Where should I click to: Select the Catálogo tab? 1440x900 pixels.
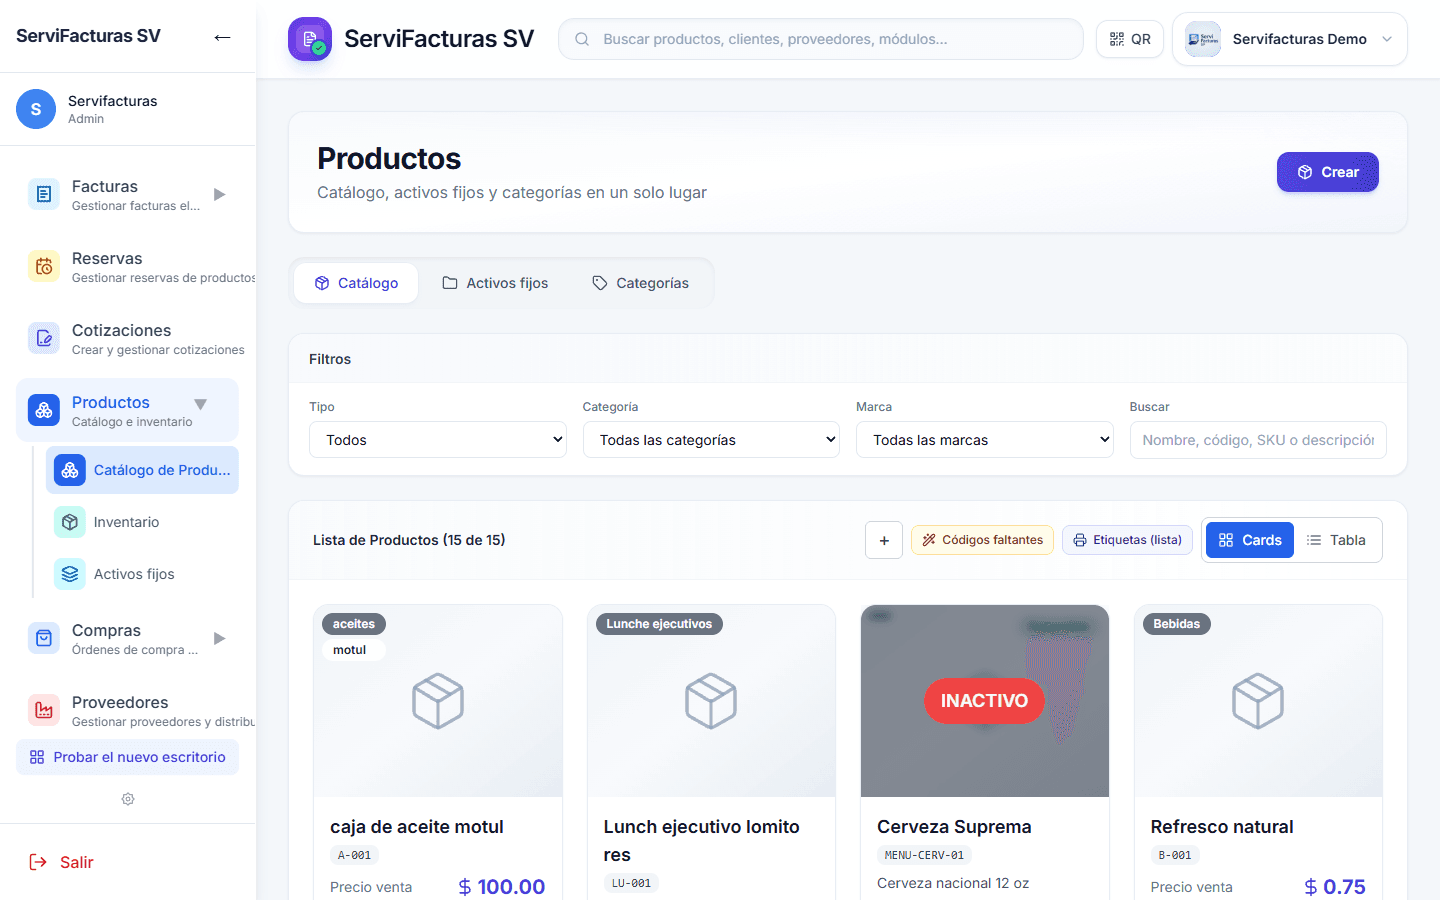(x=356, y=283)
